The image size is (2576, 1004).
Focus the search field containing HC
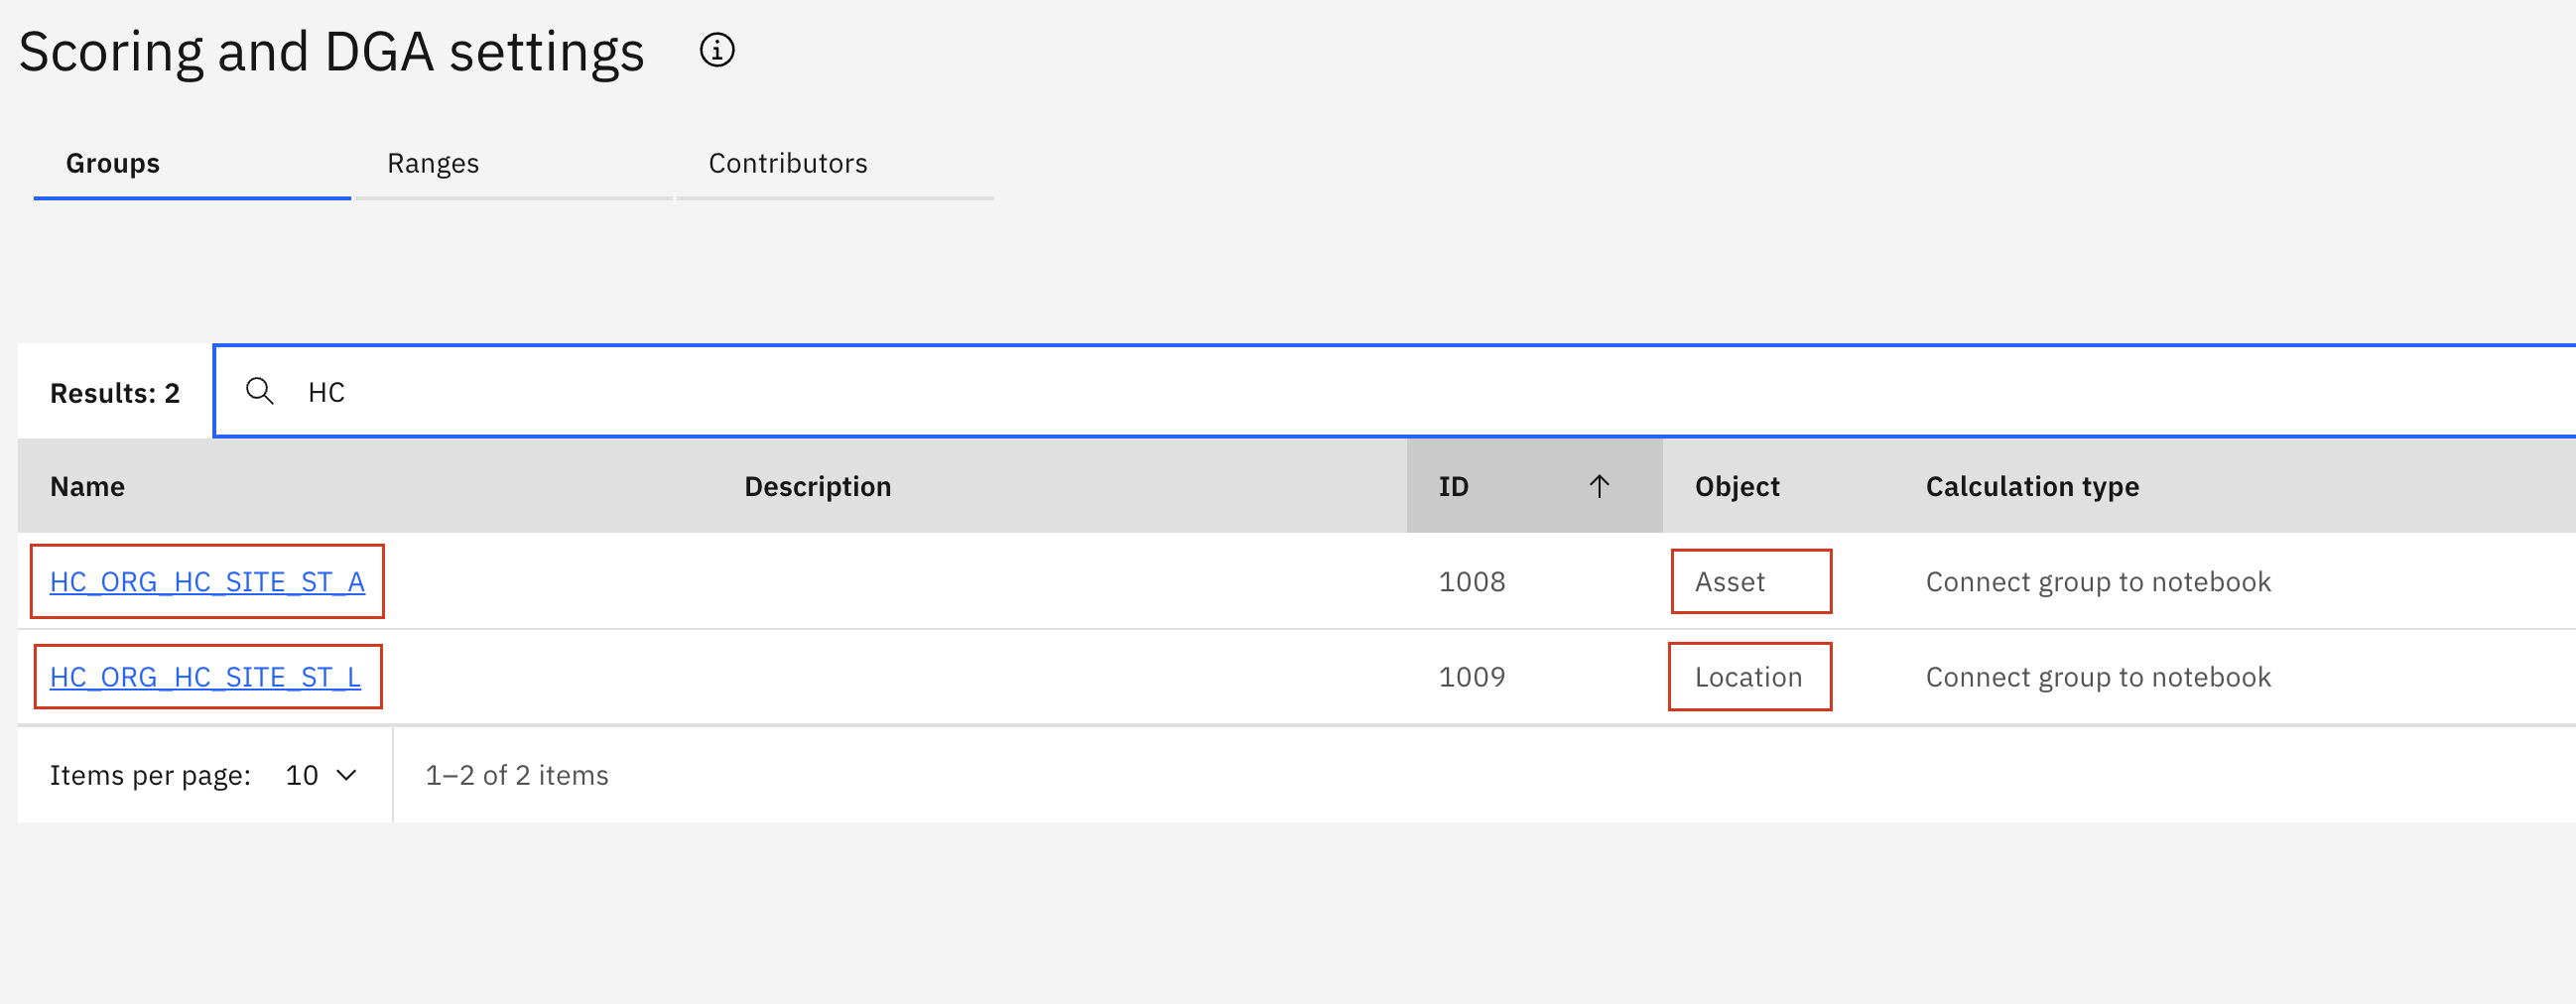[1395, 391]
